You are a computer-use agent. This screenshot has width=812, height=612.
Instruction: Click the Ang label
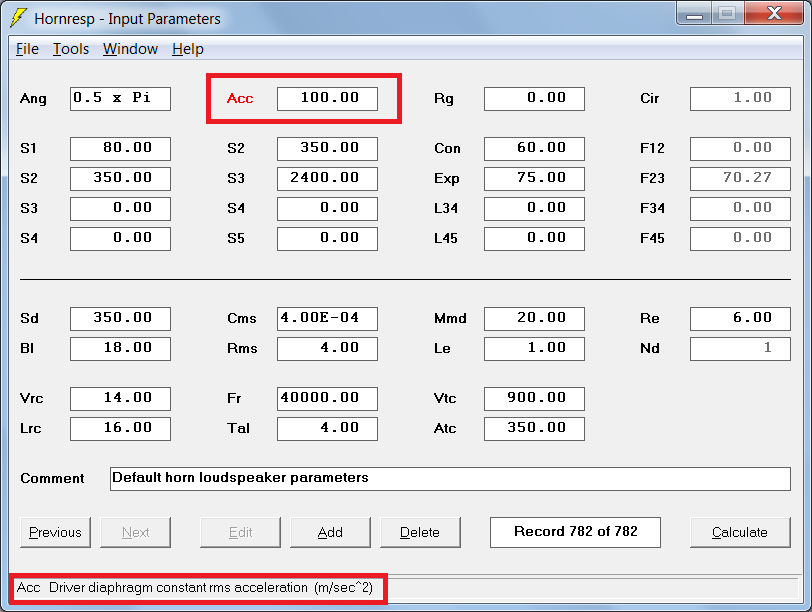coord(33,98)
